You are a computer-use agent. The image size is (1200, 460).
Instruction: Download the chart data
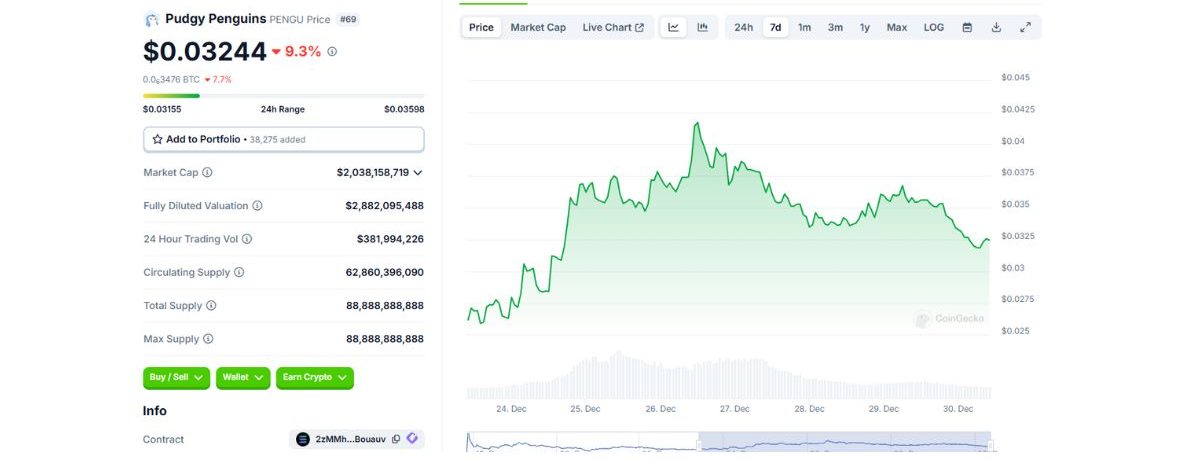point(996,27)
